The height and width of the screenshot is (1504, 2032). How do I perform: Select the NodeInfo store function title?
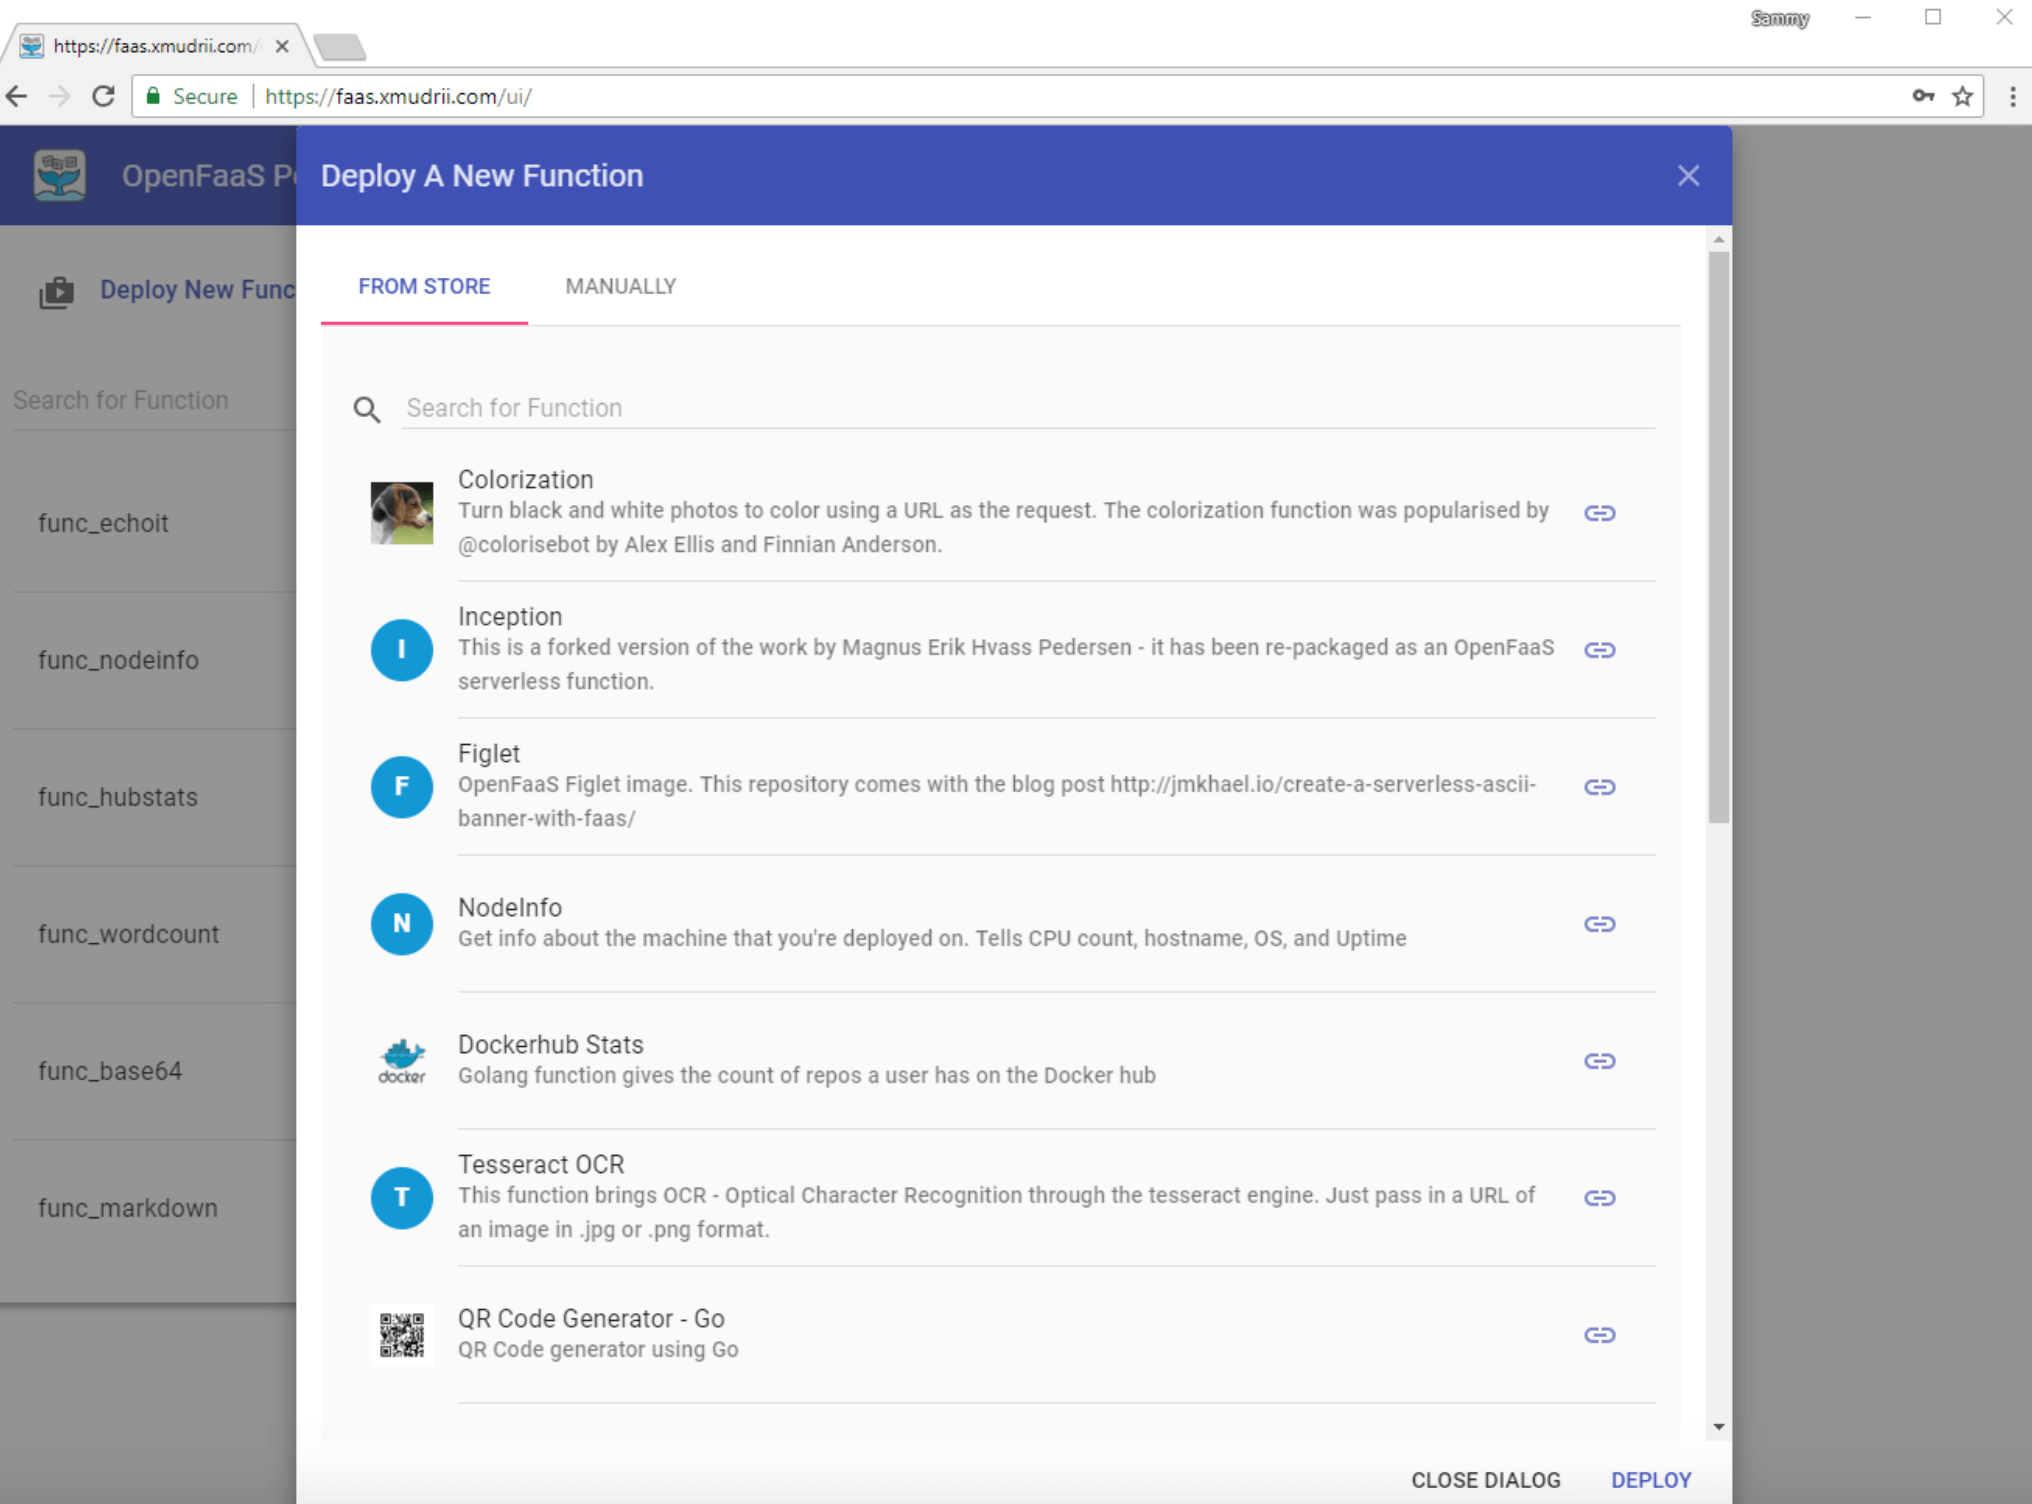pyautogui.click(x=510, y=908)
